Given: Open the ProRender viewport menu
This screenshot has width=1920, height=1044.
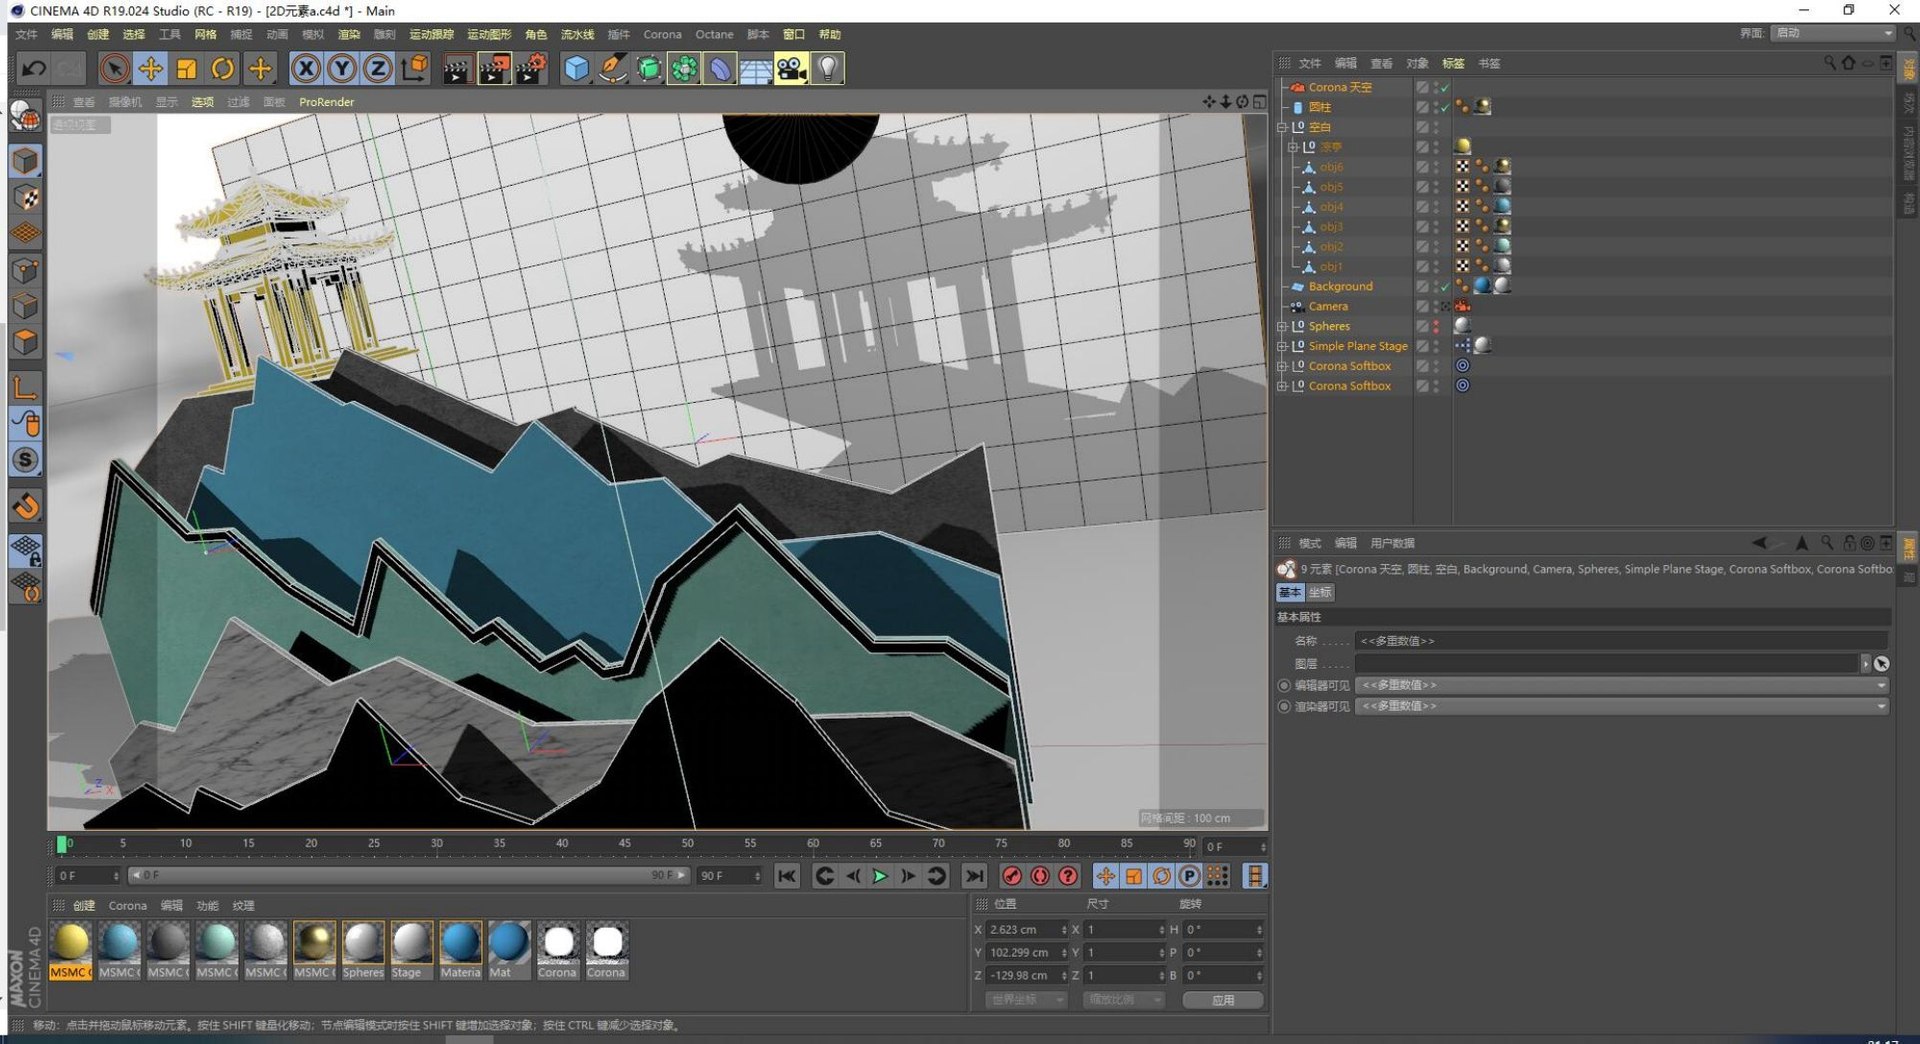Looking at the screenshot, I should point(326,102).
